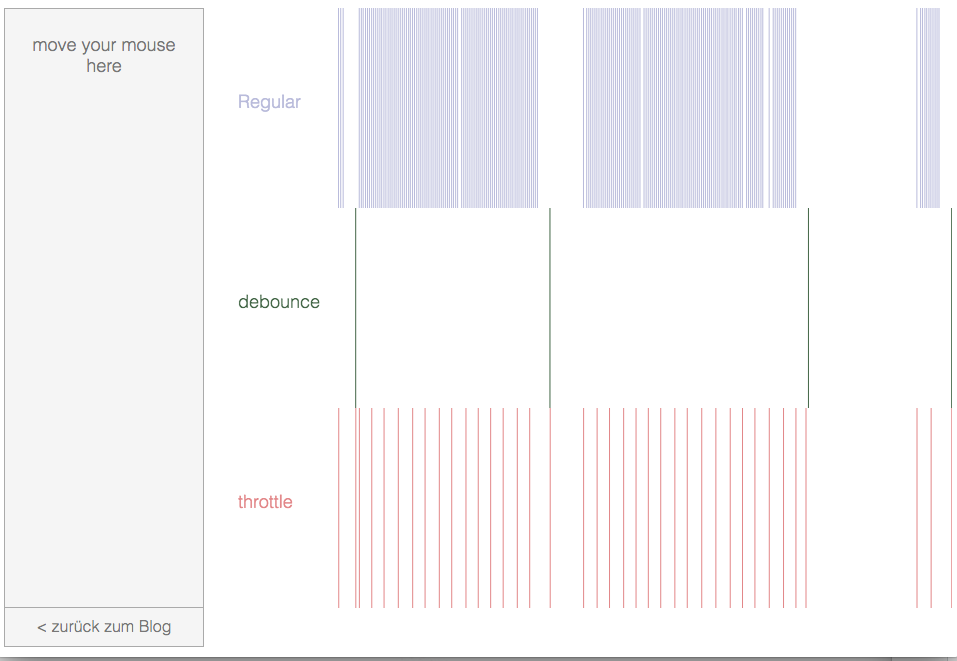The width and height of the screenshot is (957, 661).
Task: Click the second large purple Regular event block
Action: 673,108
